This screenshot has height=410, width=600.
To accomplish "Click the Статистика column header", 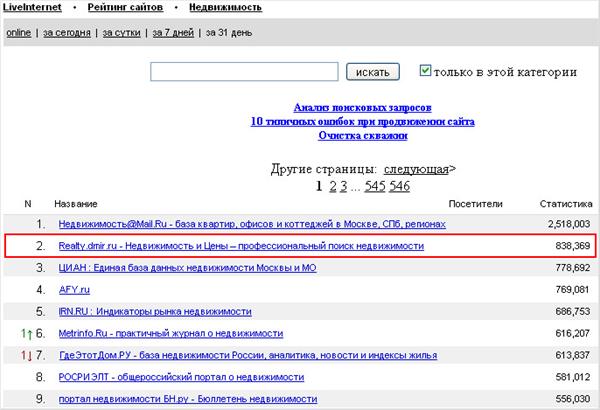I will pyautogui.click(x=566, y=204).
